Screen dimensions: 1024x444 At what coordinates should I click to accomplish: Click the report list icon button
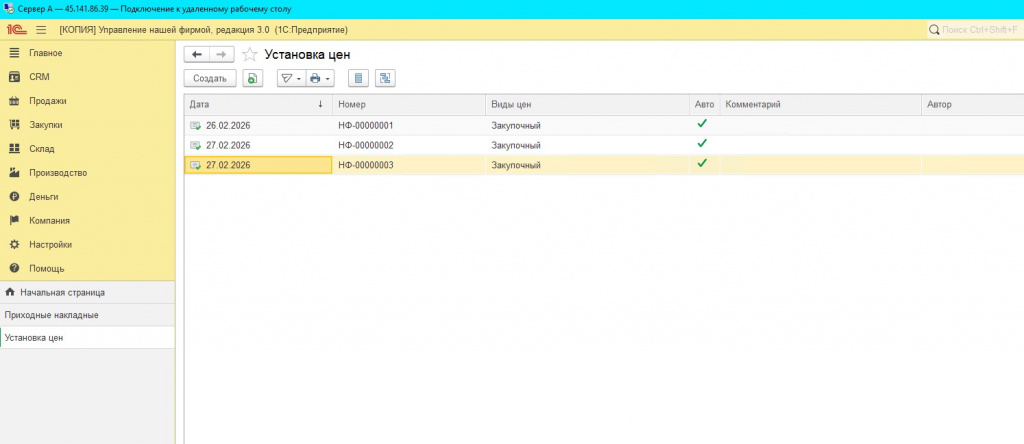click(x=358, y=78)
